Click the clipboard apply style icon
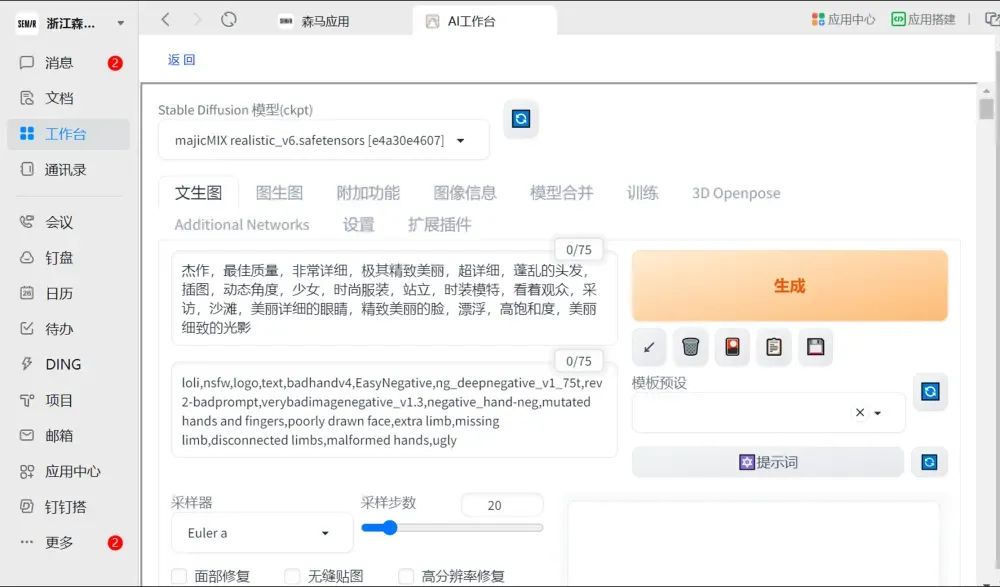The height and width of the screenshot is (587, 1000). pyautogui.click(x=774, y=347)
